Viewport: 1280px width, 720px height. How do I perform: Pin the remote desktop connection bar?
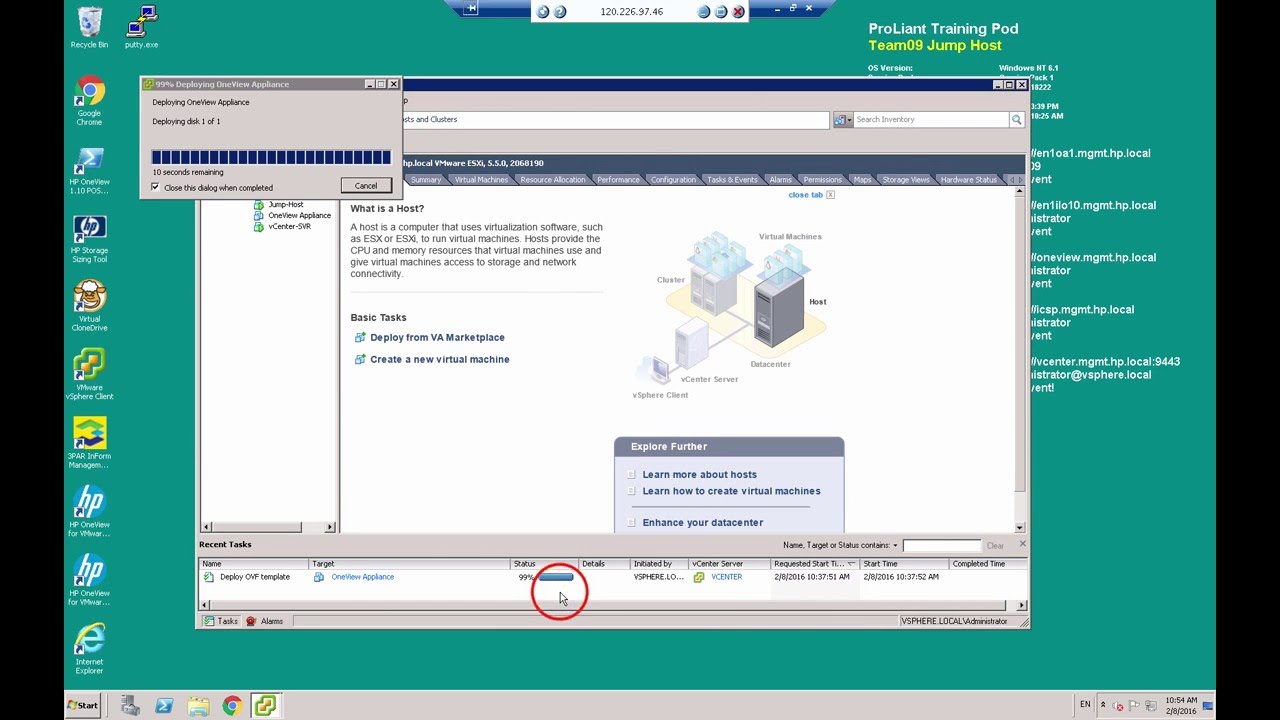pyautogui.click(x=471, y=8)
